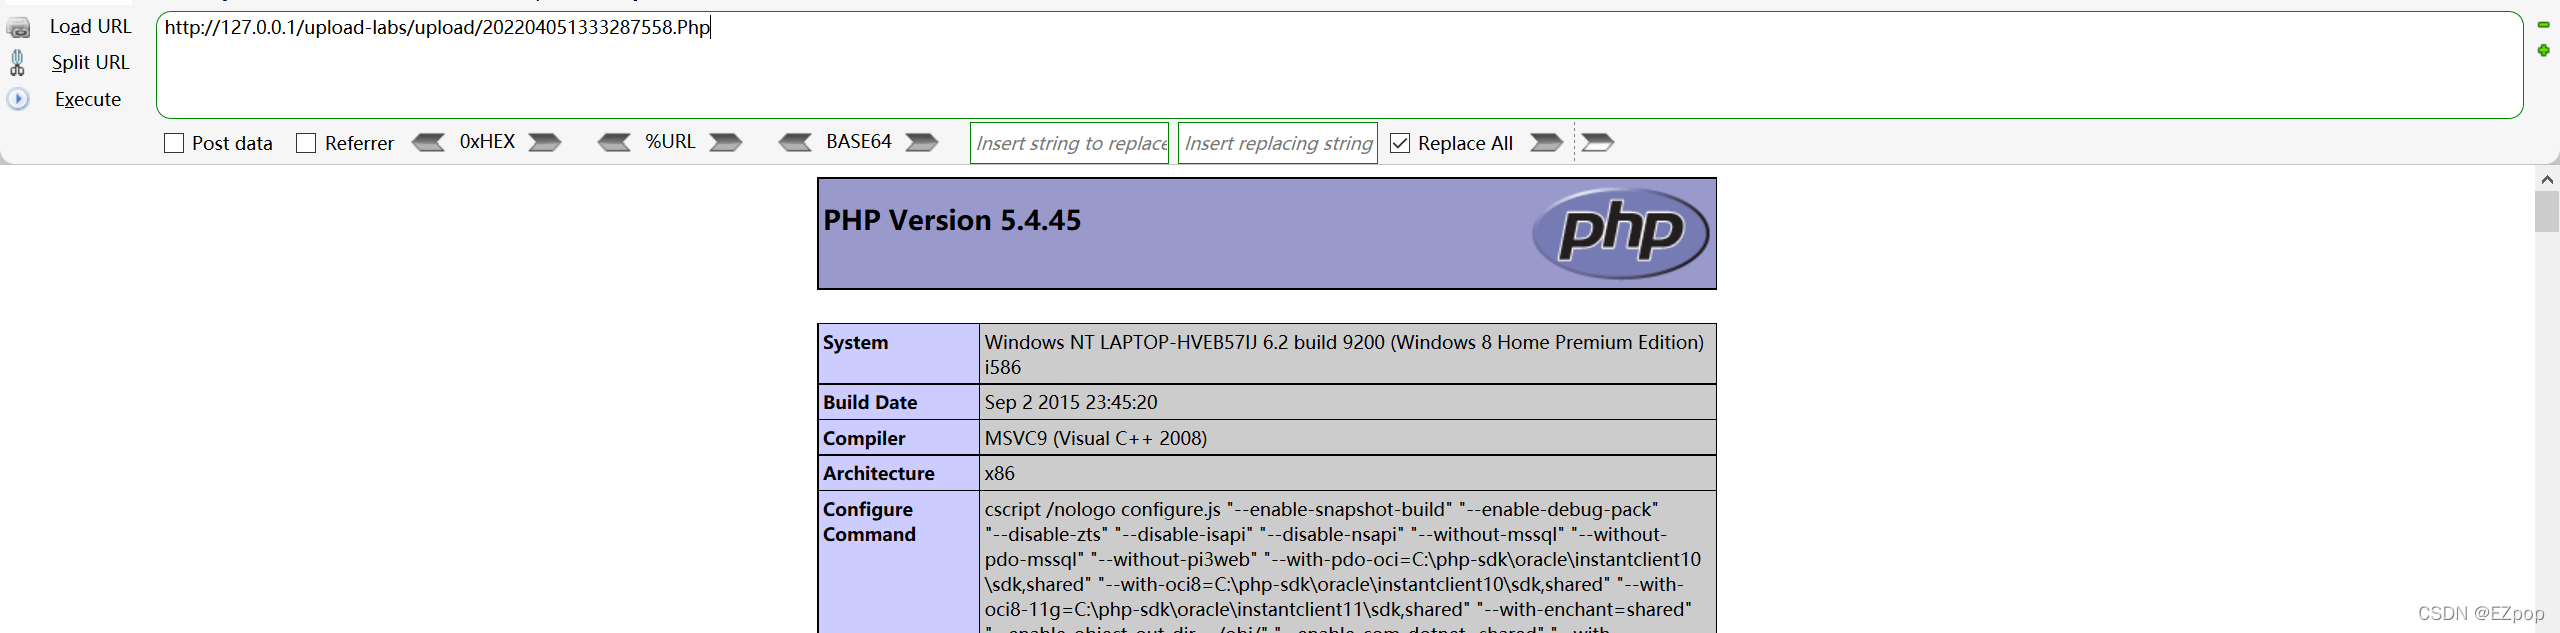Click the right arrow after 0xHEX to encode
2560x633 pixels.
(x=545, y=143)
